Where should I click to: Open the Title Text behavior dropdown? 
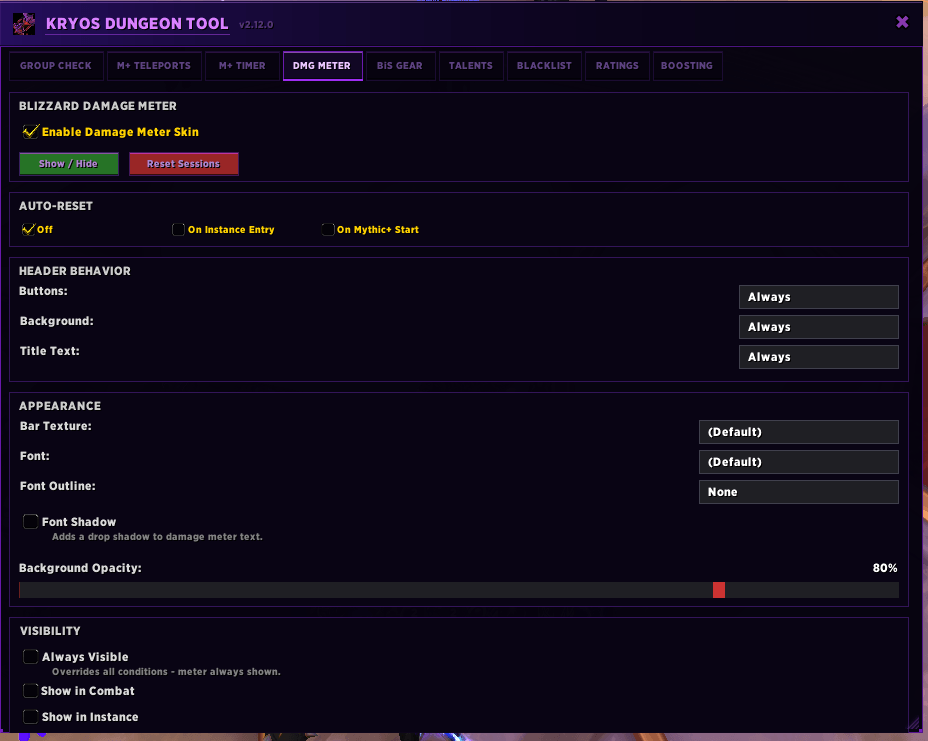[819, 357]
